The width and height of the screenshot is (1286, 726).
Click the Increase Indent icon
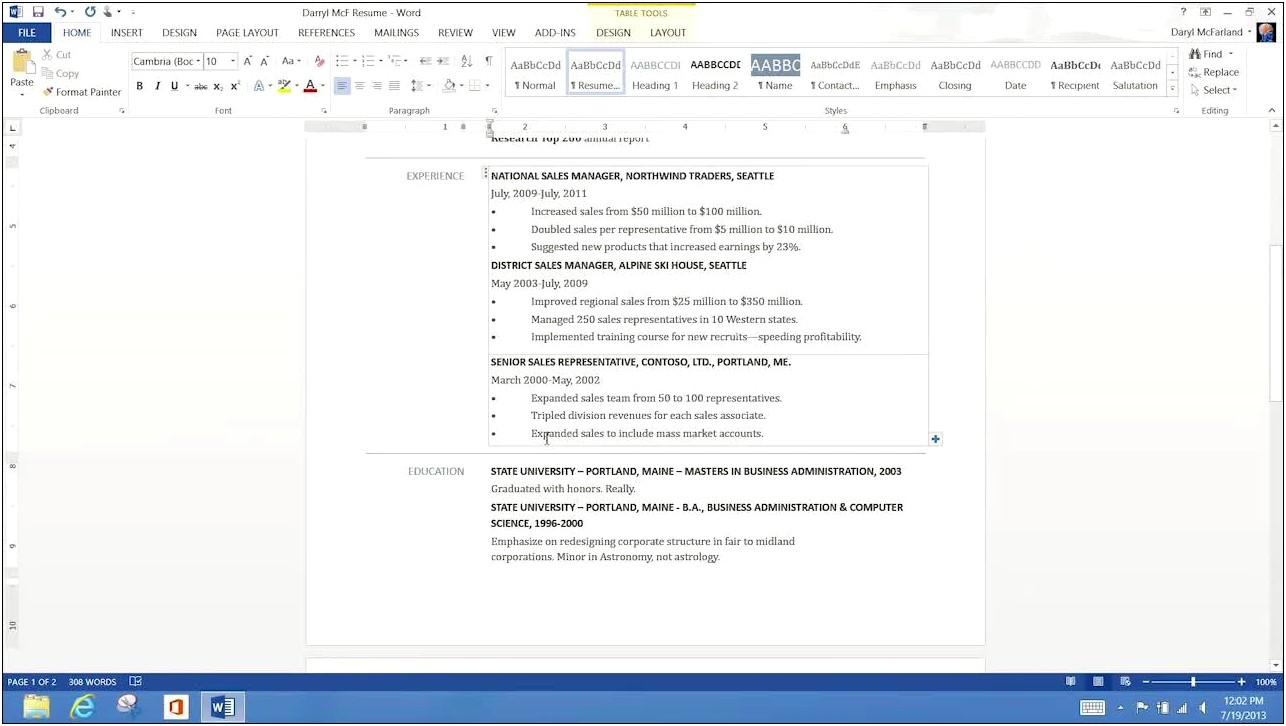[x=445, y=61]
